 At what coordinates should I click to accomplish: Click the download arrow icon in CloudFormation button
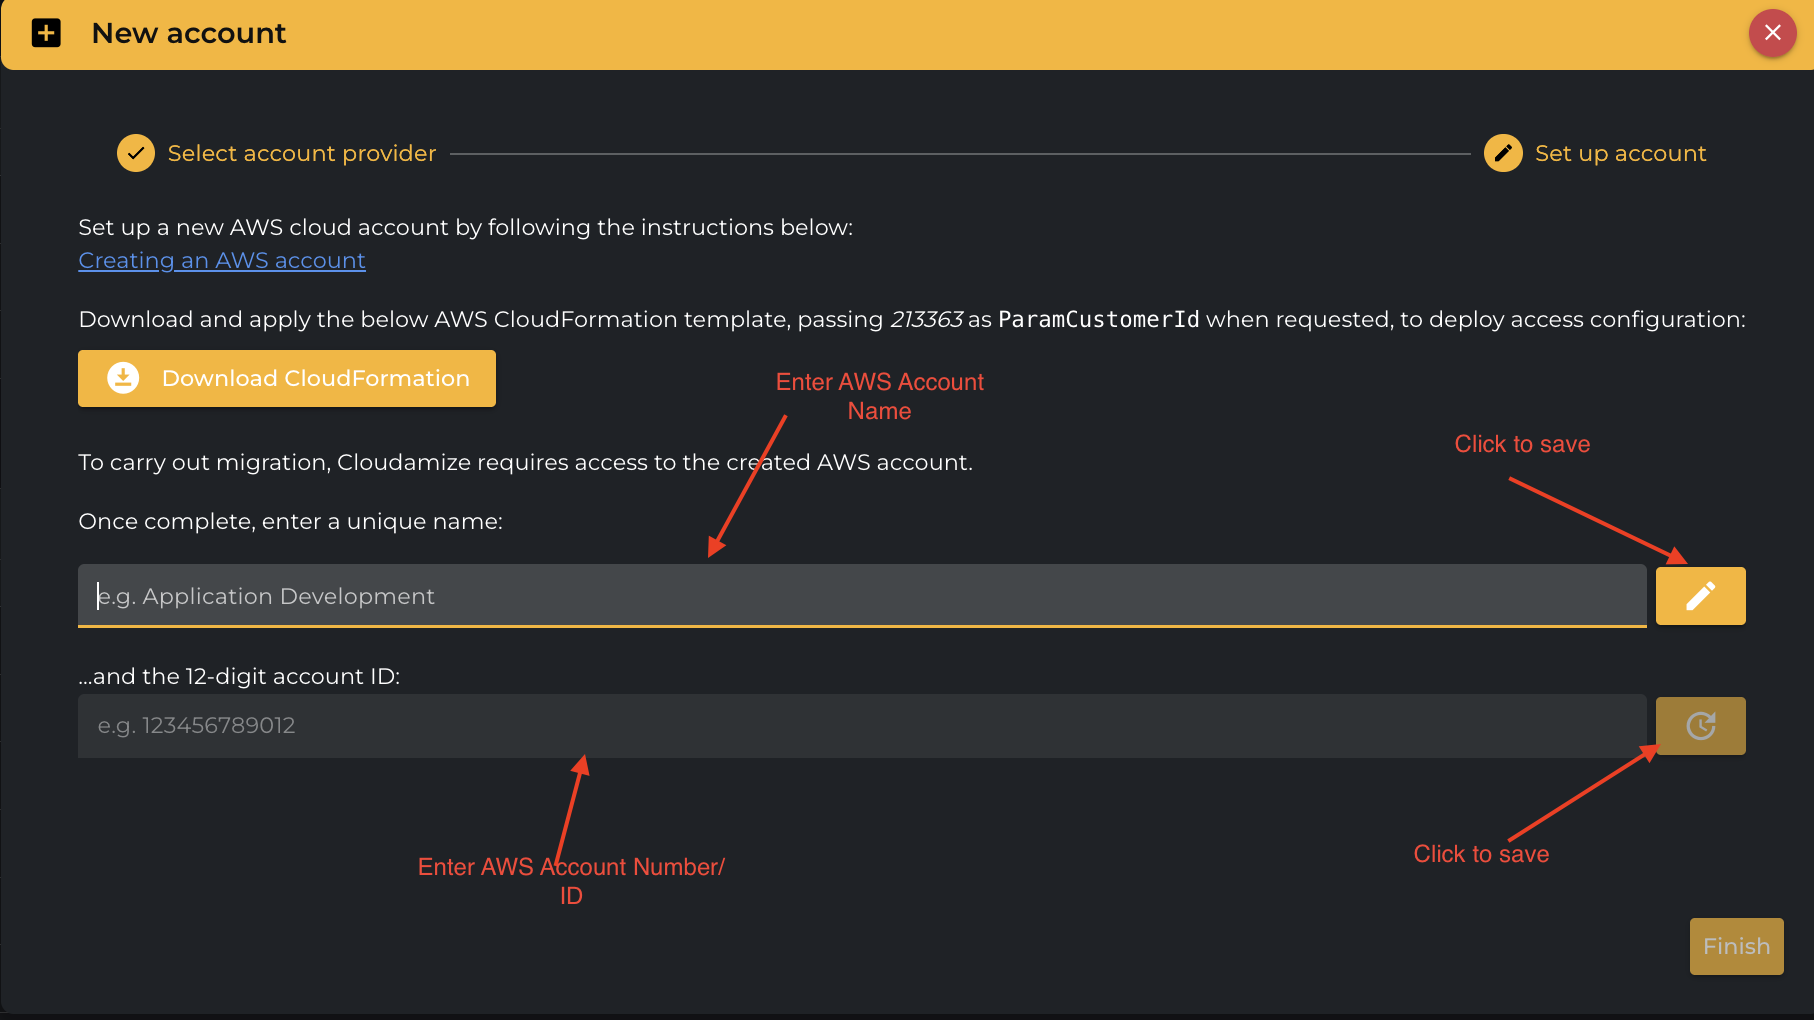coord(123,378)
